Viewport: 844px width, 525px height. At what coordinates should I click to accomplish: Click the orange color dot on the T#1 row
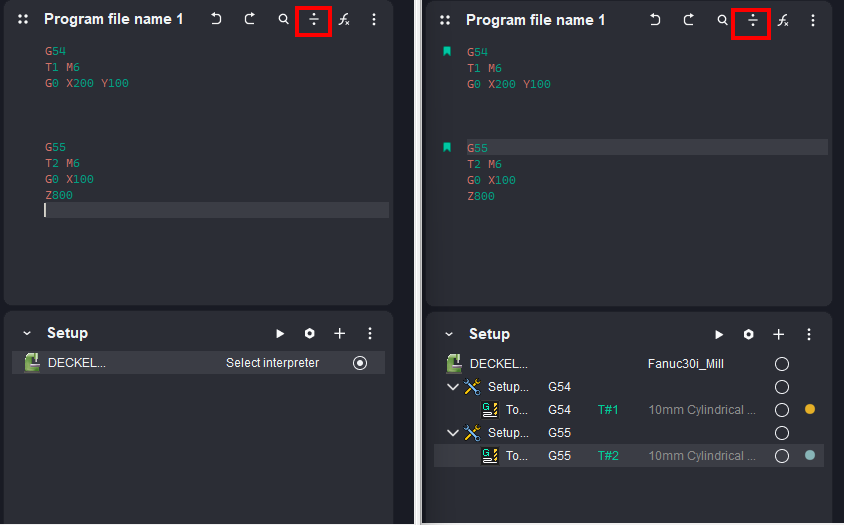[x=810, y=409]
